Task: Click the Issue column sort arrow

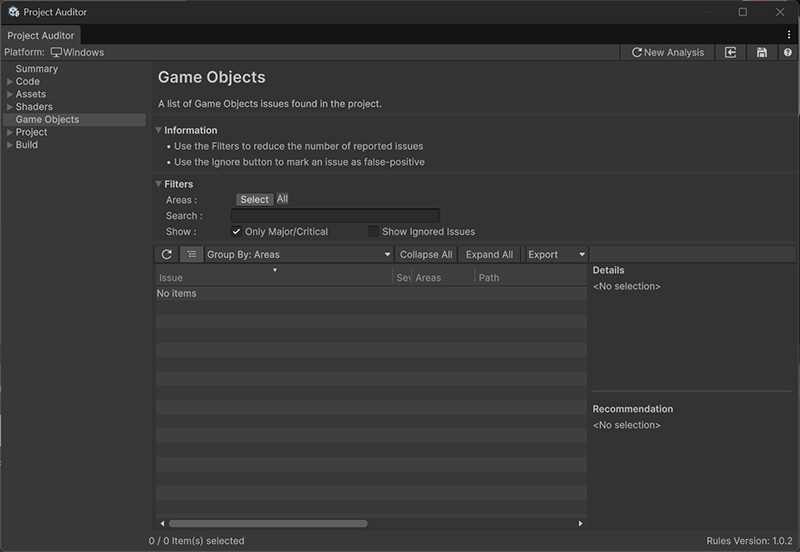Action: 274,270
